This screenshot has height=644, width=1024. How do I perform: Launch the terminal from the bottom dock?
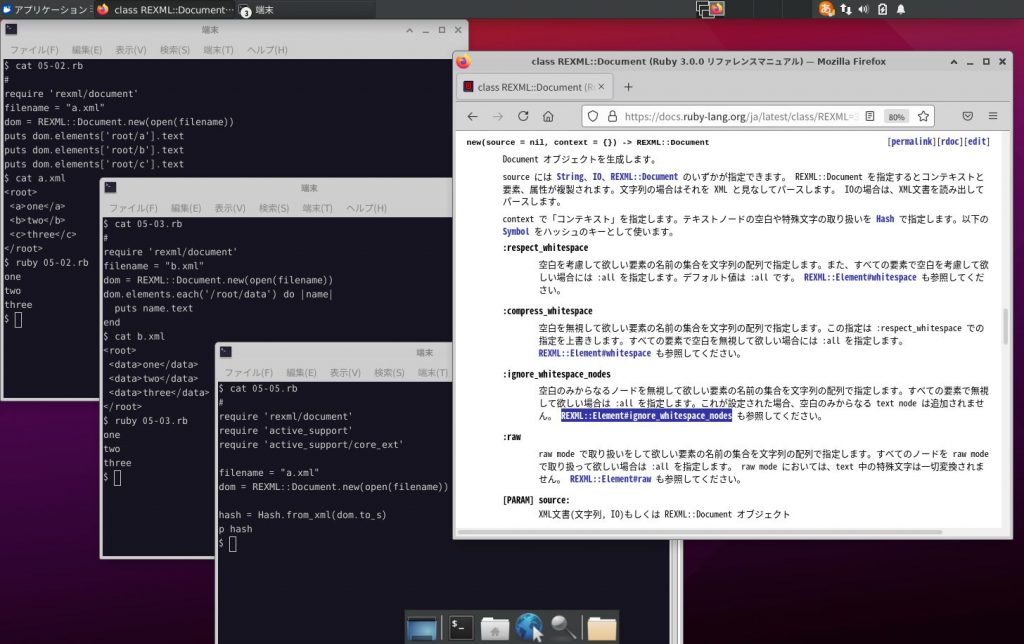[x=459, y=627]
